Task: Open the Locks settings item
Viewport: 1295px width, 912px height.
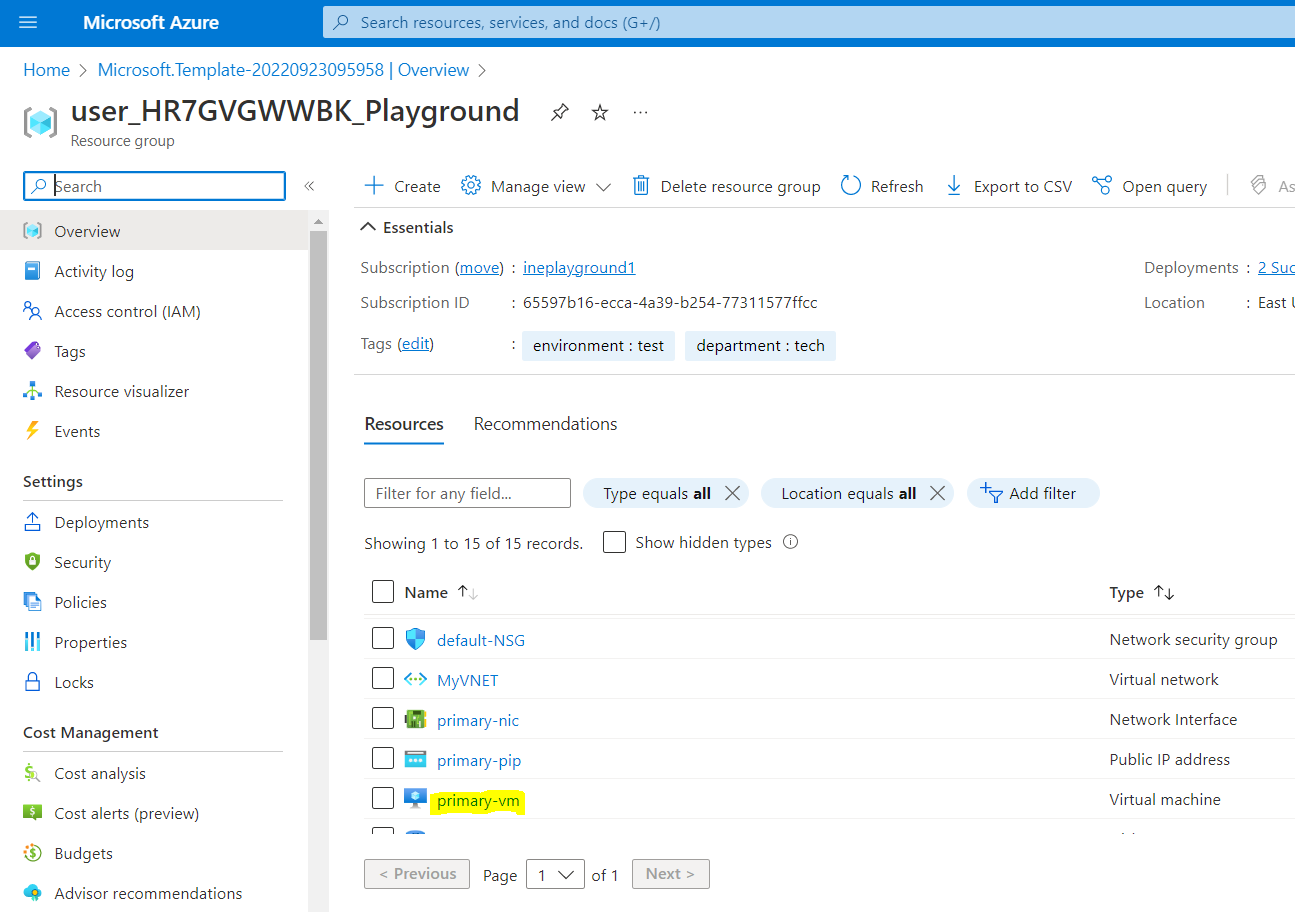Action: [x=74, y=683]
